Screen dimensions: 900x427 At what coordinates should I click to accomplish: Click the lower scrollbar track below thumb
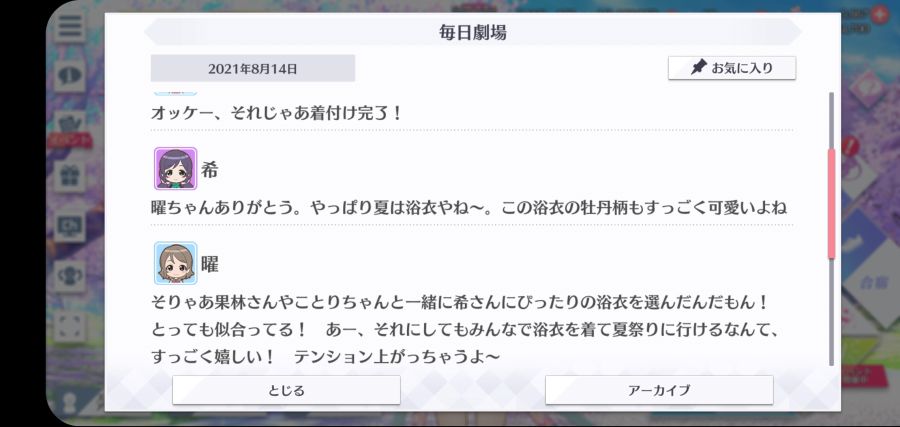coord(831,312)
